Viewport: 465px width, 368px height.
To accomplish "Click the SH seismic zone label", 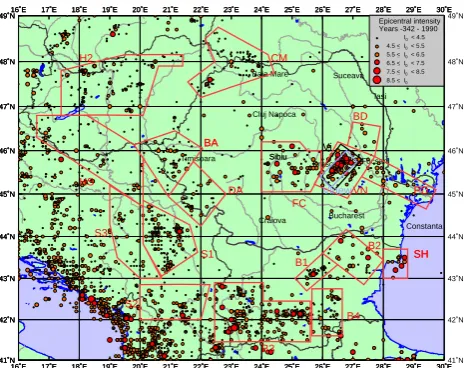I will (421, 254).
